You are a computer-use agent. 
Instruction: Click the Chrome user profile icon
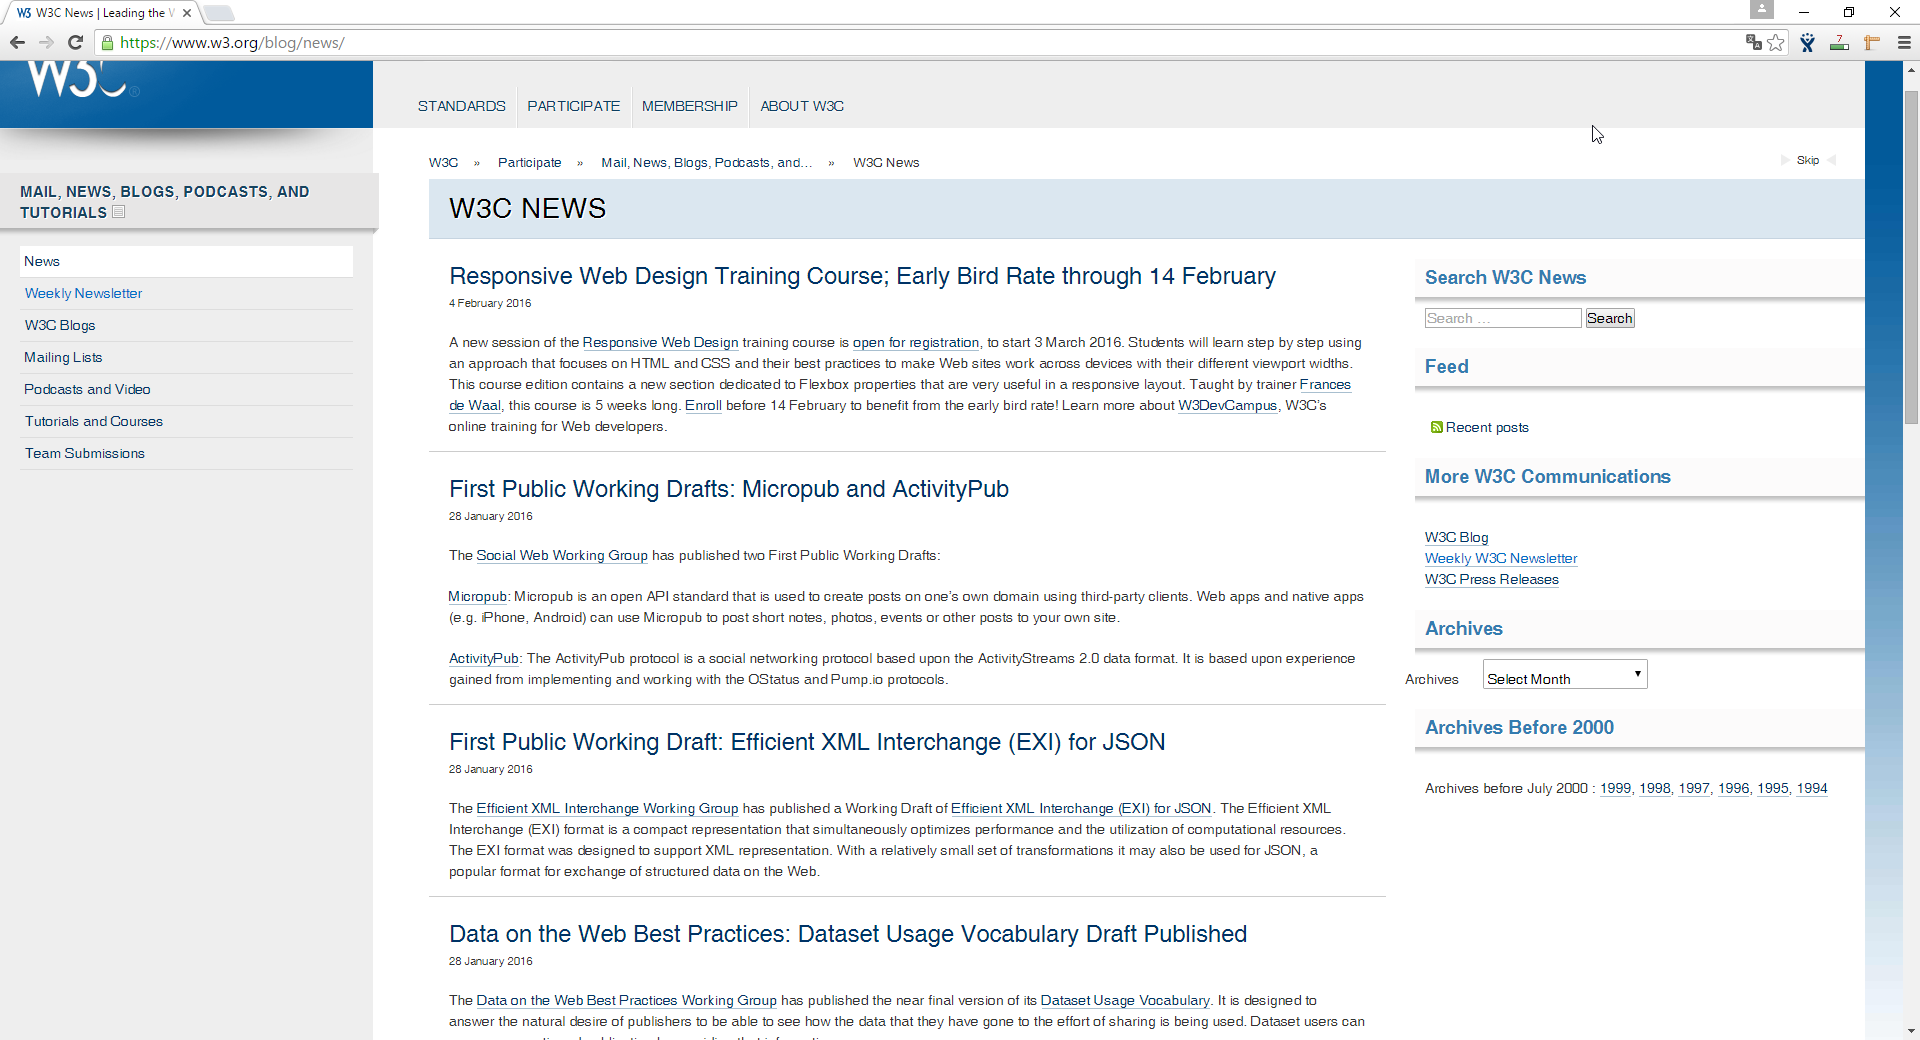pos(1762,10)
